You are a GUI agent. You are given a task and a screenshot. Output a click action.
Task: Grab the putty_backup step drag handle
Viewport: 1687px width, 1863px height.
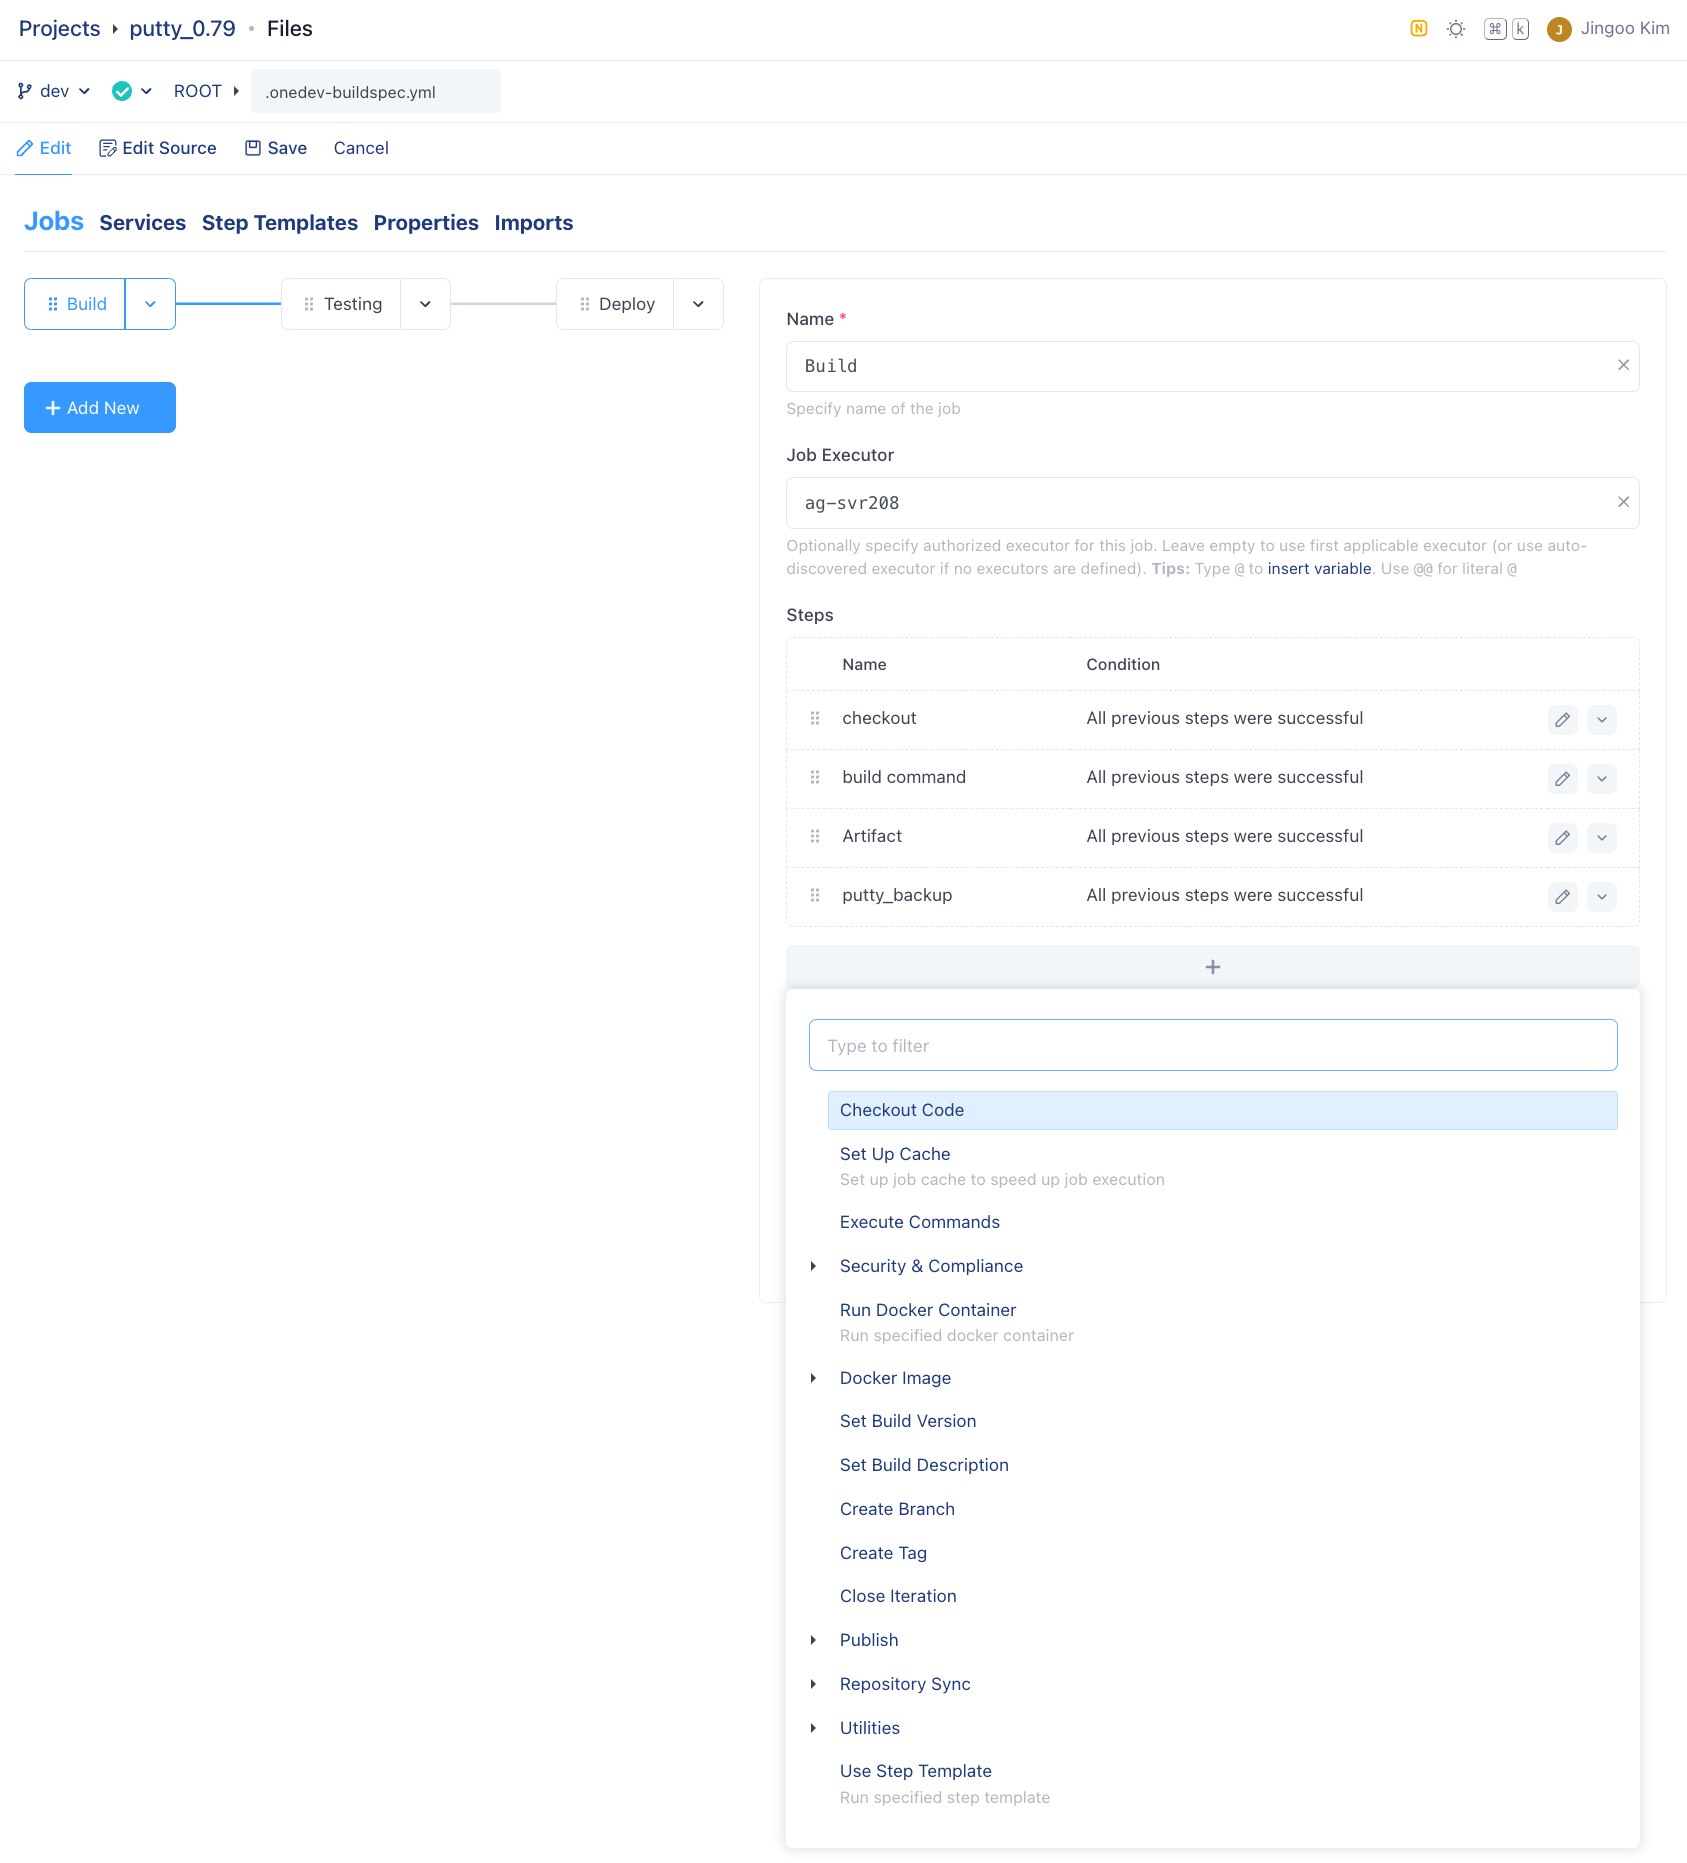(815, 895)
